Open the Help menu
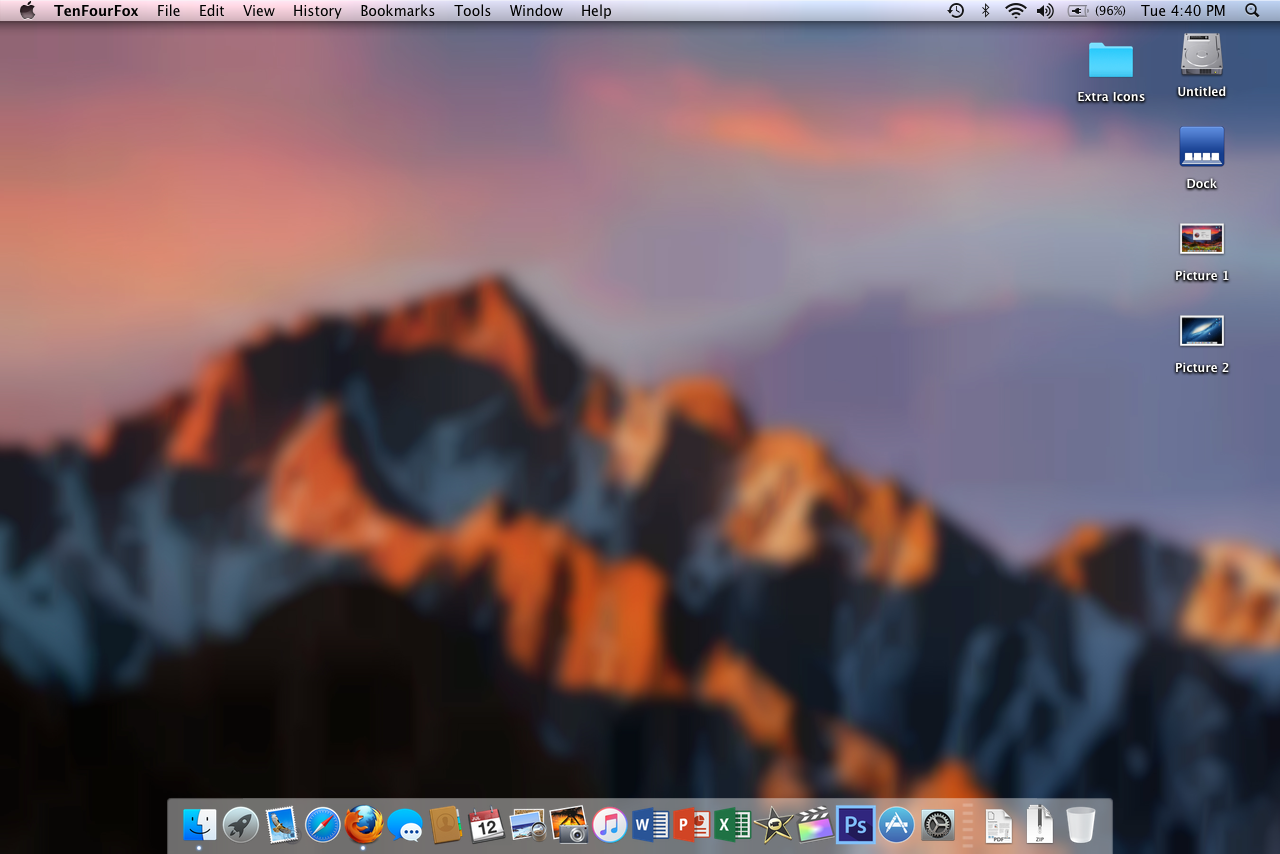The height and width of the screenshot is (854, 1280). (x=596, y=11)
